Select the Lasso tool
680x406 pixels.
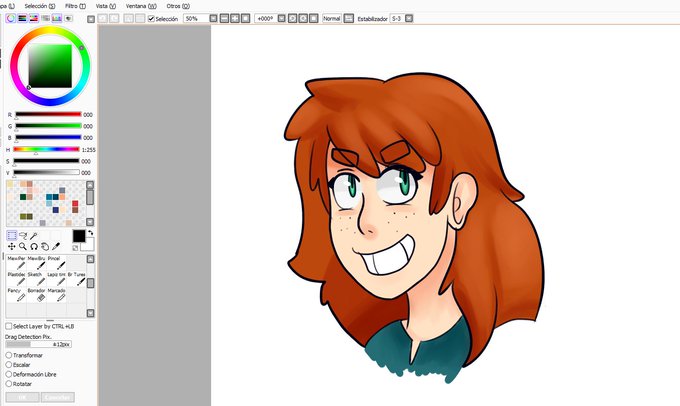pos(23,235)
